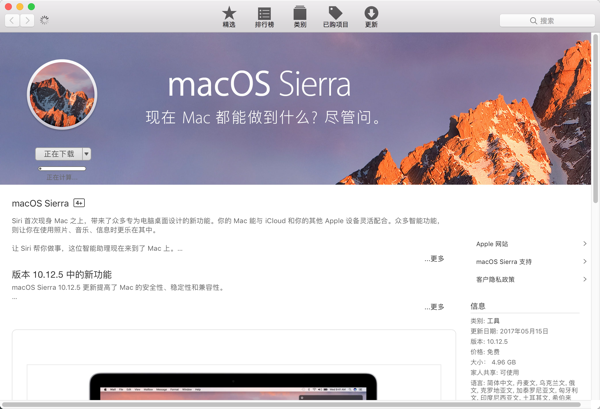Open the Categories (类别) tab
The width and height of the screenshot is (600, 409).
300,17
